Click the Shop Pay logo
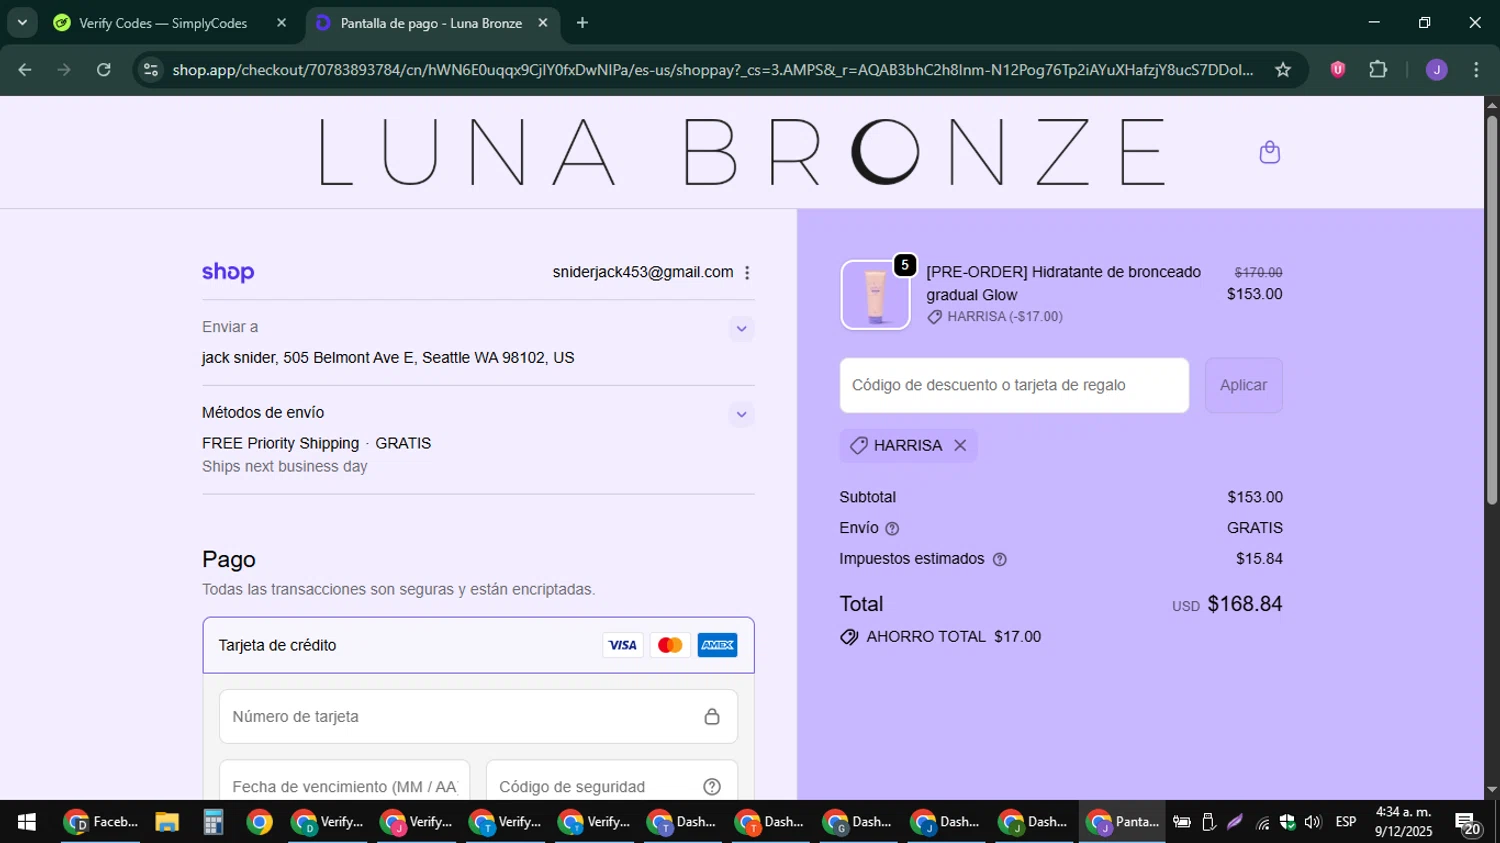The width and height of the screenshot is (1500, 843). point(228,272)
